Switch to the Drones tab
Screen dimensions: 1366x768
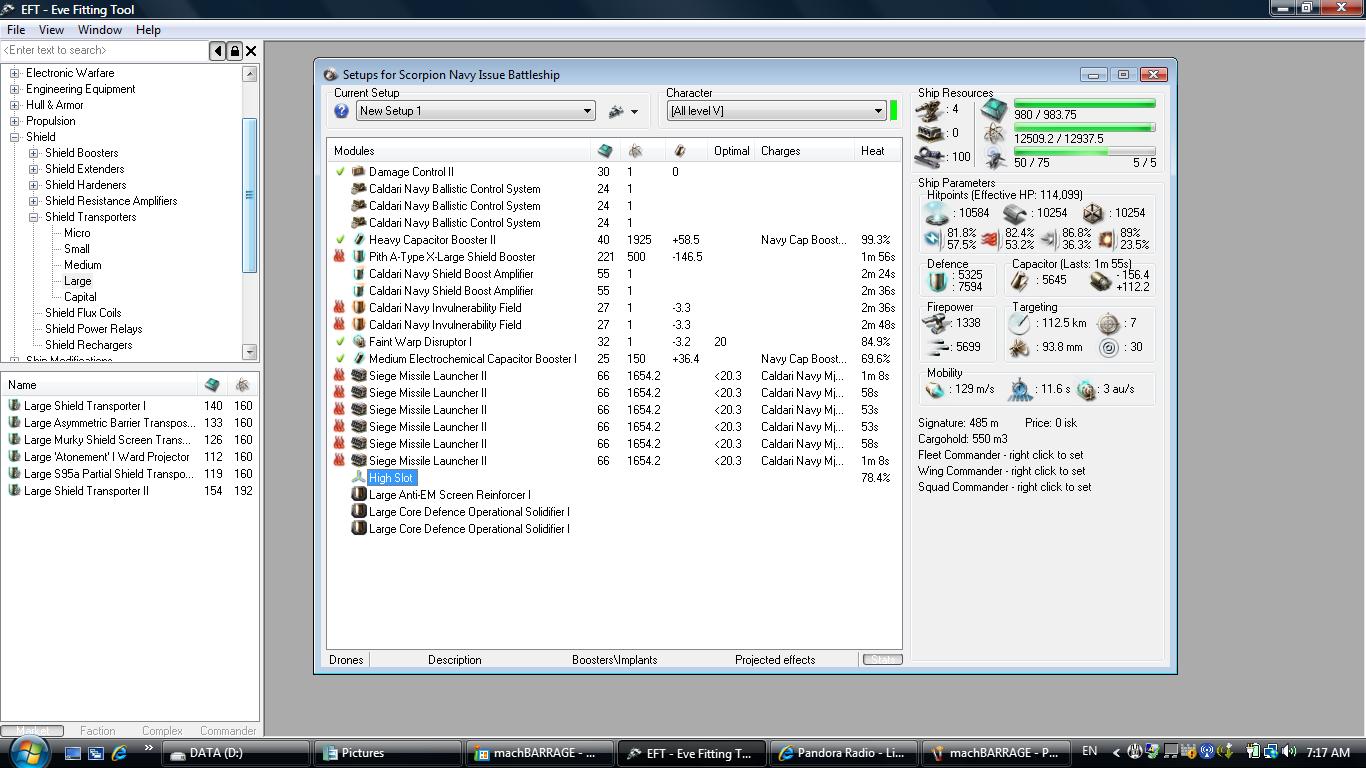pos(347,660)
